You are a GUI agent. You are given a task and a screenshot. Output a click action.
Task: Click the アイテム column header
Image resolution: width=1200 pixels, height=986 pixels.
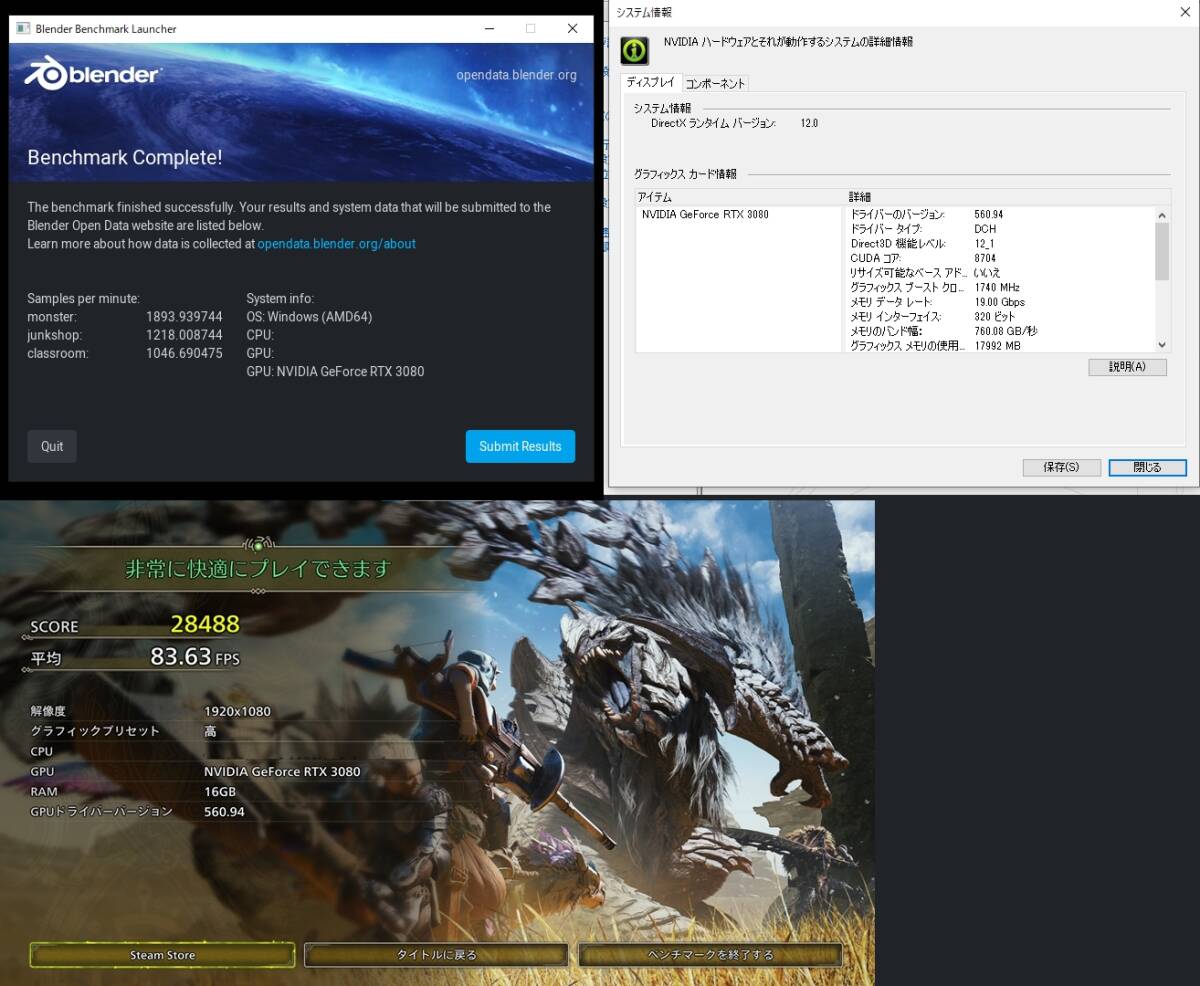click(741, 197)
